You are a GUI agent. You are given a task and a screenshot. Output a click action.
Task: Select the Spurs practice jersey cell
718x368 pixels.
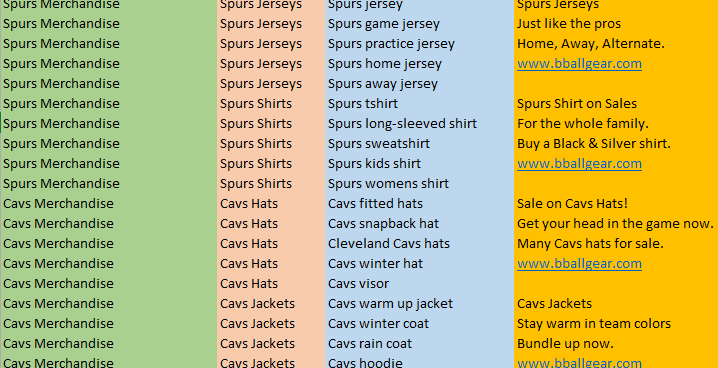click(x=419, y=44)
